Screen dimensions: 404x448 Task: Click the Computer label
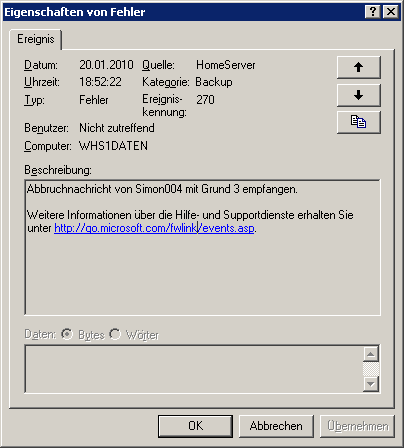click(x=48, y=146)
